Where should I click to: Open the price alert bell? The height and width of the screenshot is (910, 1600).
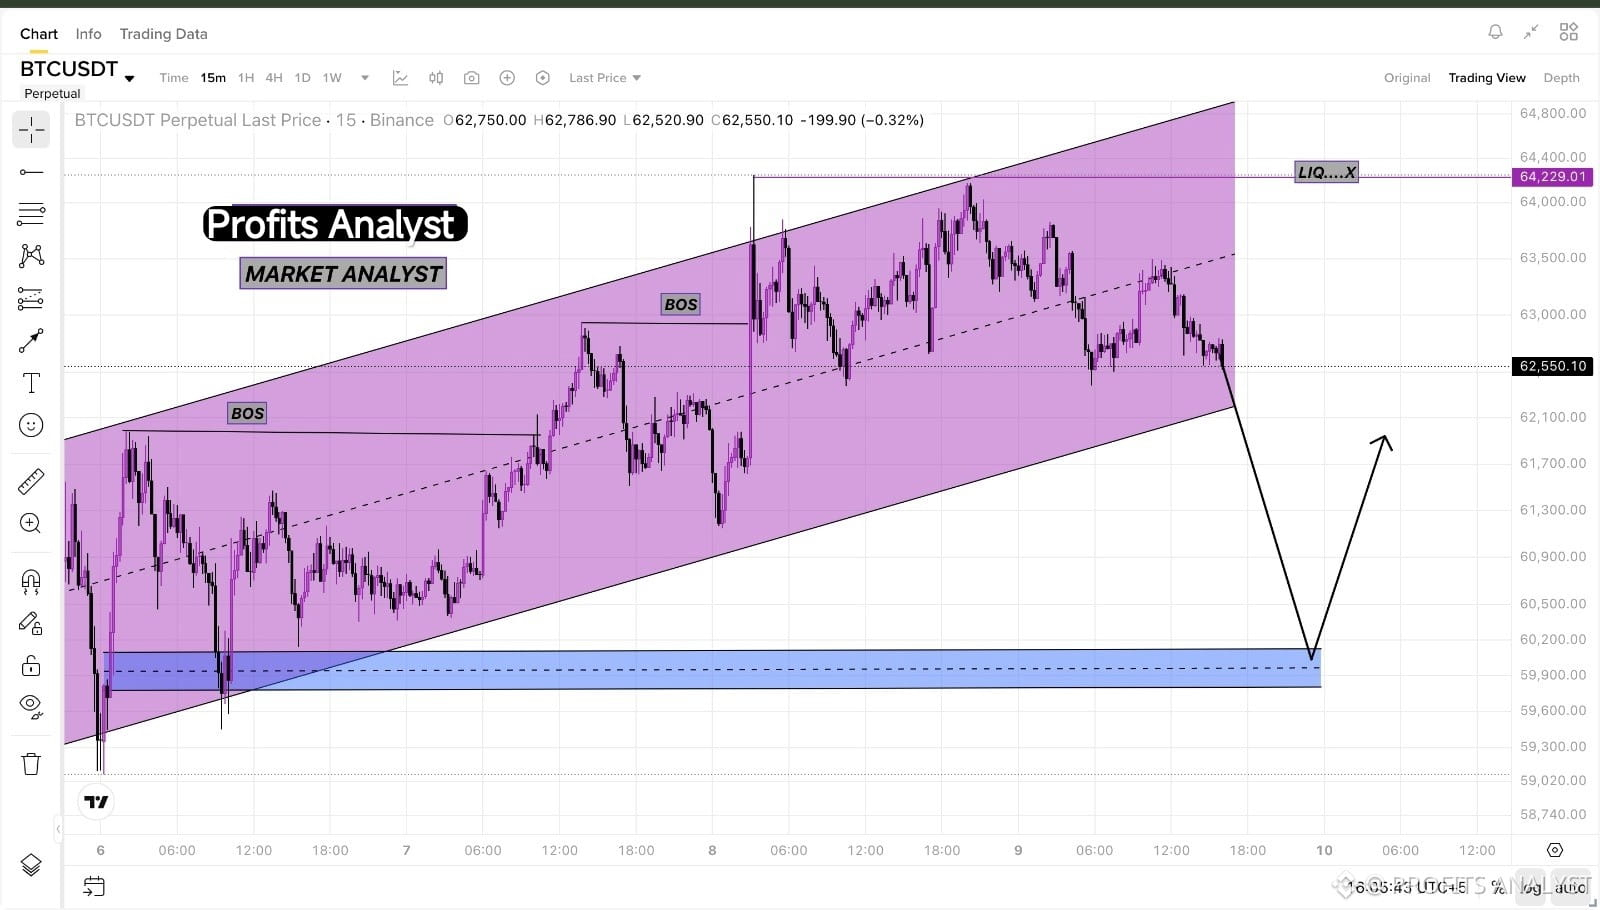point(1495,32)
